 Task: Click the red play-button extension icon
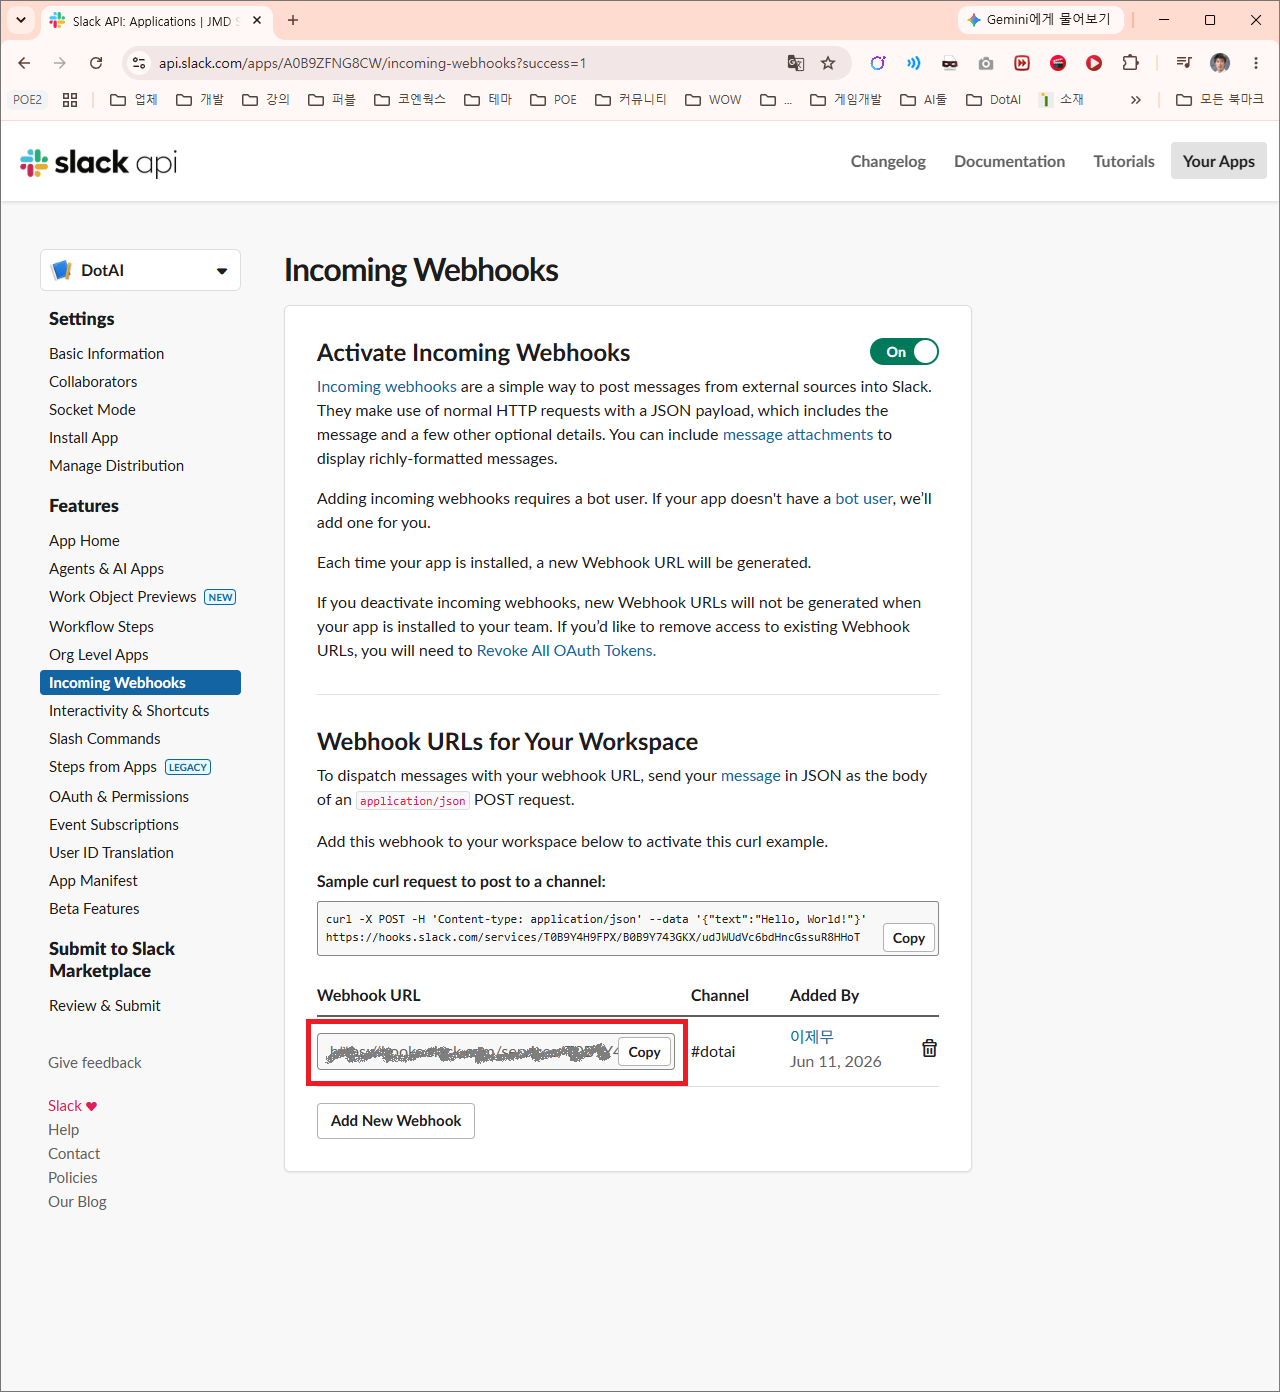(x=1094, y=63)
